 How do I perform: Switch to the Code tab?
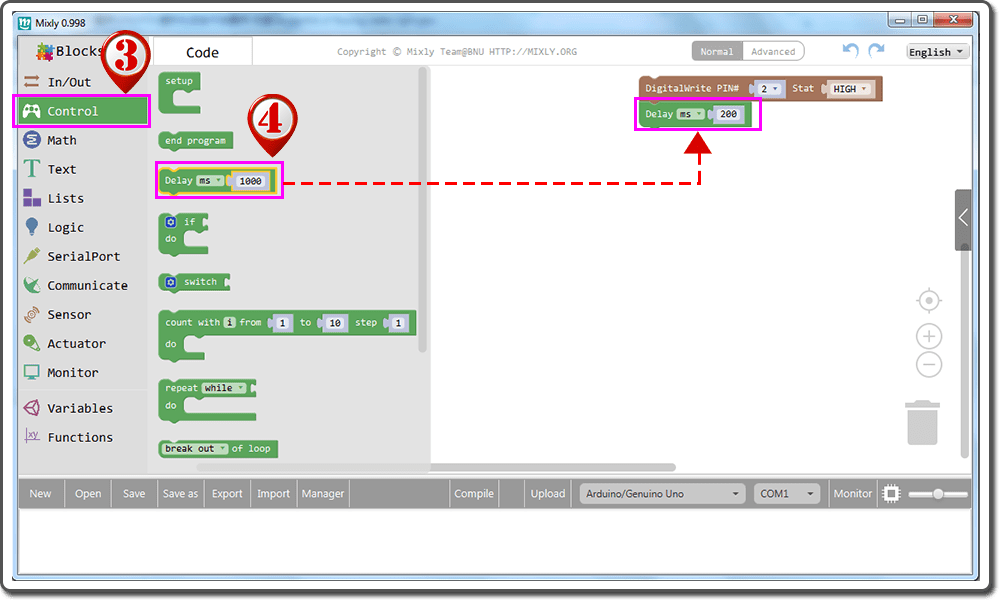pos(202,52)
